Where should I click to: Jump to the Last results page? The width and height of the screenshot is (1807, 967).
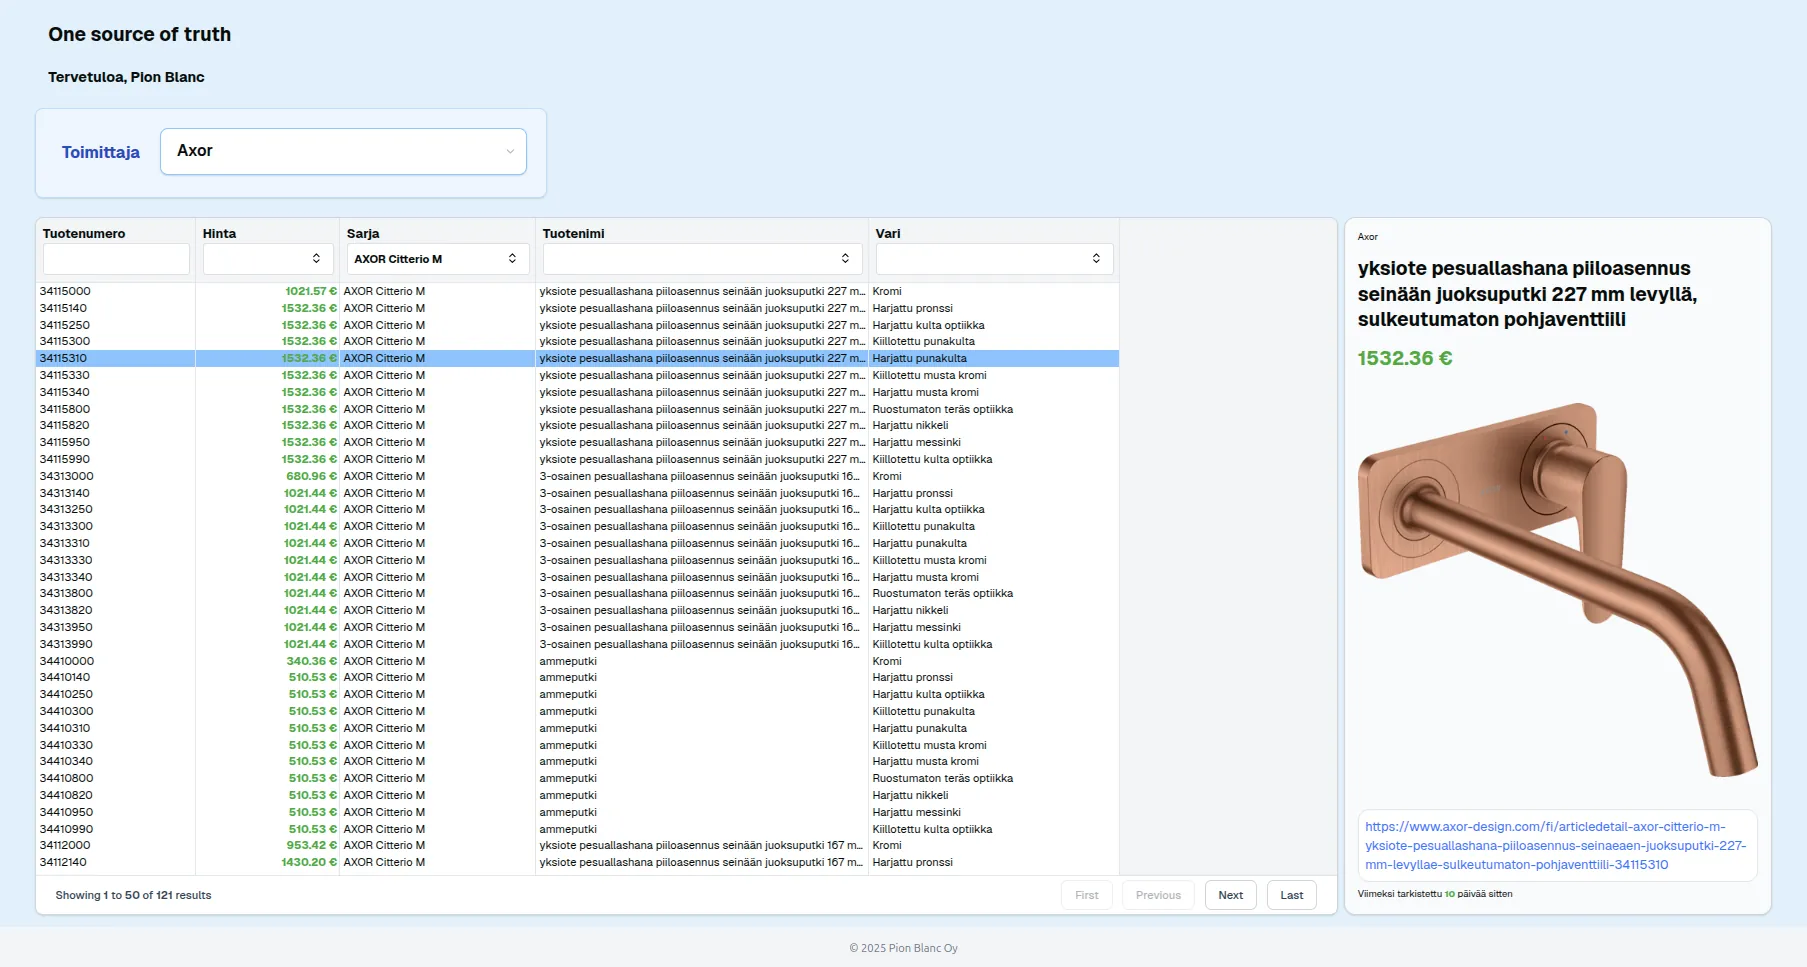tap(1292, 895)
